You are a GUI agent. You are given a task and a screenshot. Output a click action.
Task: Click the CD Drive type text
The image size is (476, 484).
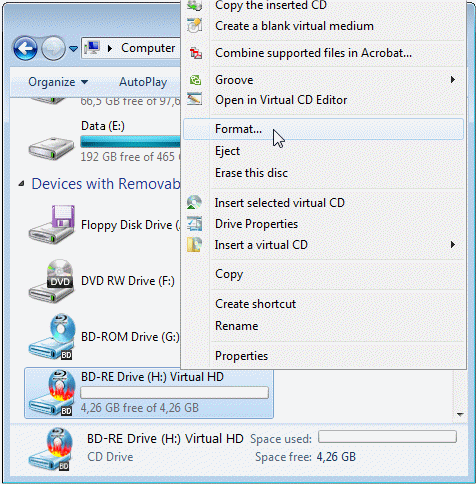[x=110, y=457]
